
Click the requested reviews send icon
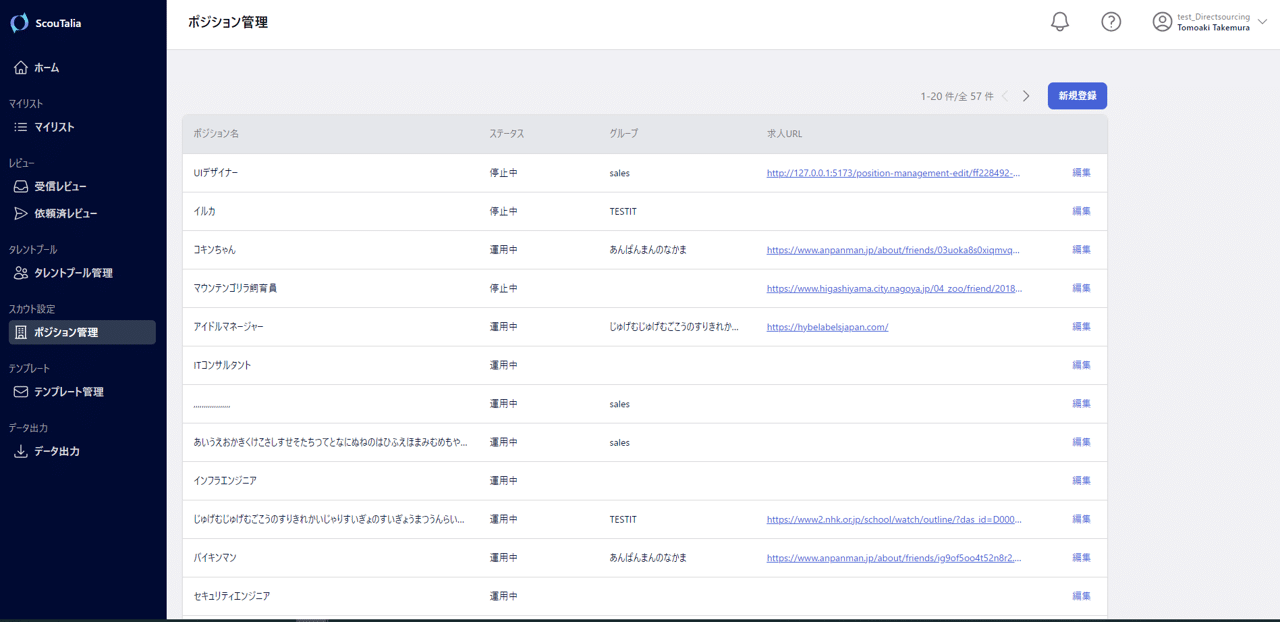coord(21,213)
